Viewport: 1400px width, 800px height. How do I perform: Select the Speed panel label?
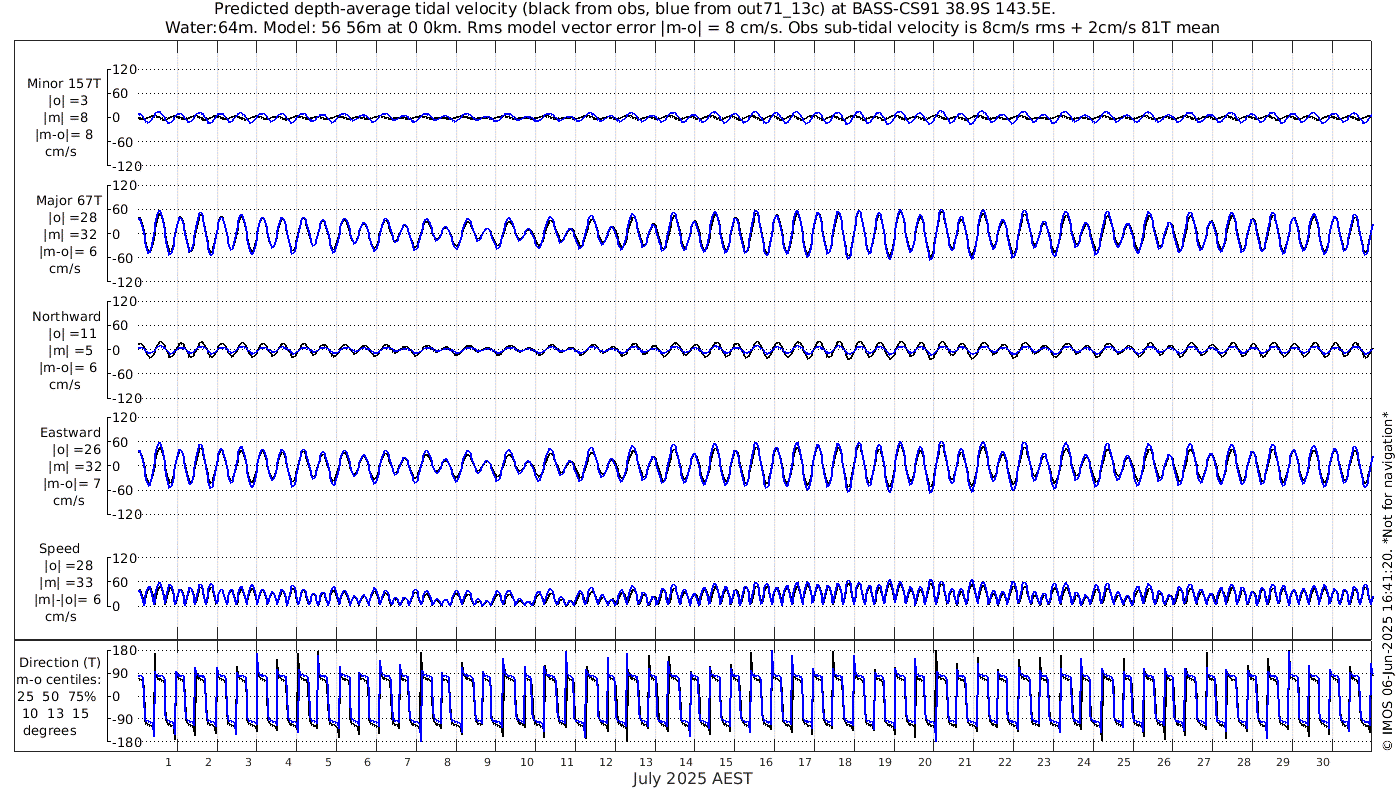[60, 549]
